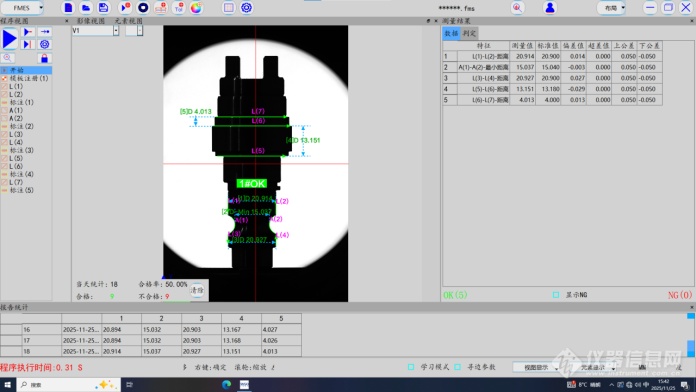Switch to the 影像视图 tab
The height and width of the screenshot is (392, 696).
91,21
